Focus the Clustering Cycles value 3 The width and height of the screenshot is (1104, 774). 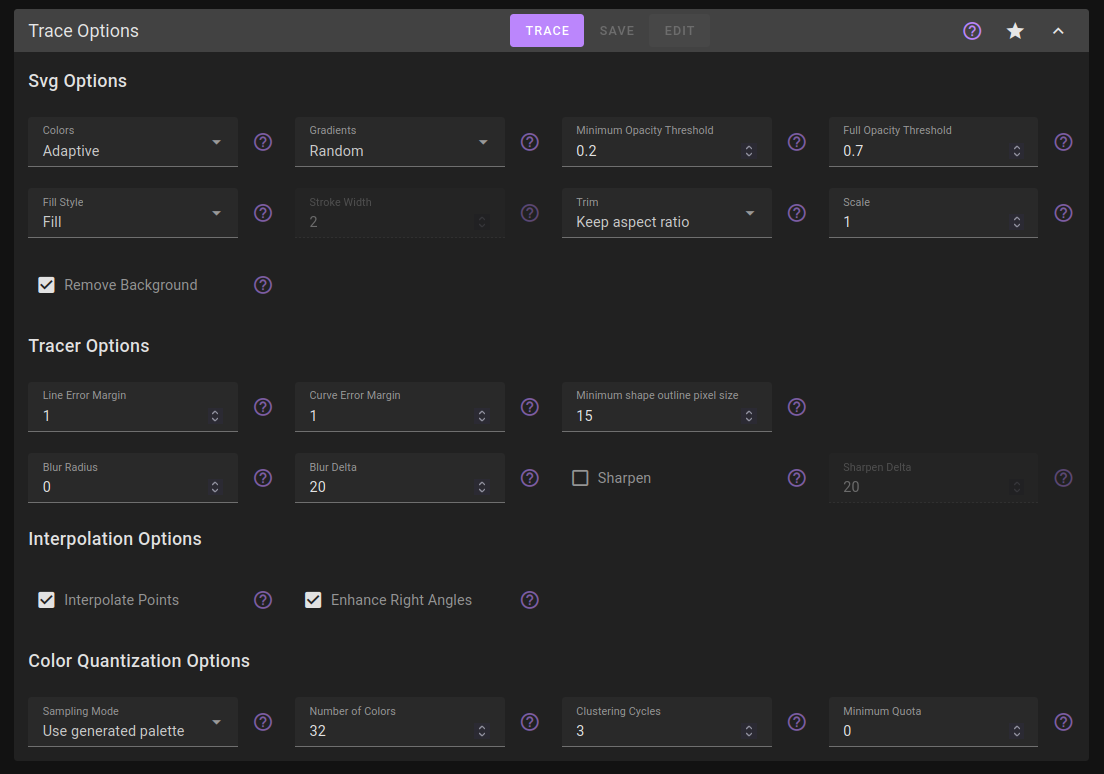pos(580,731)
